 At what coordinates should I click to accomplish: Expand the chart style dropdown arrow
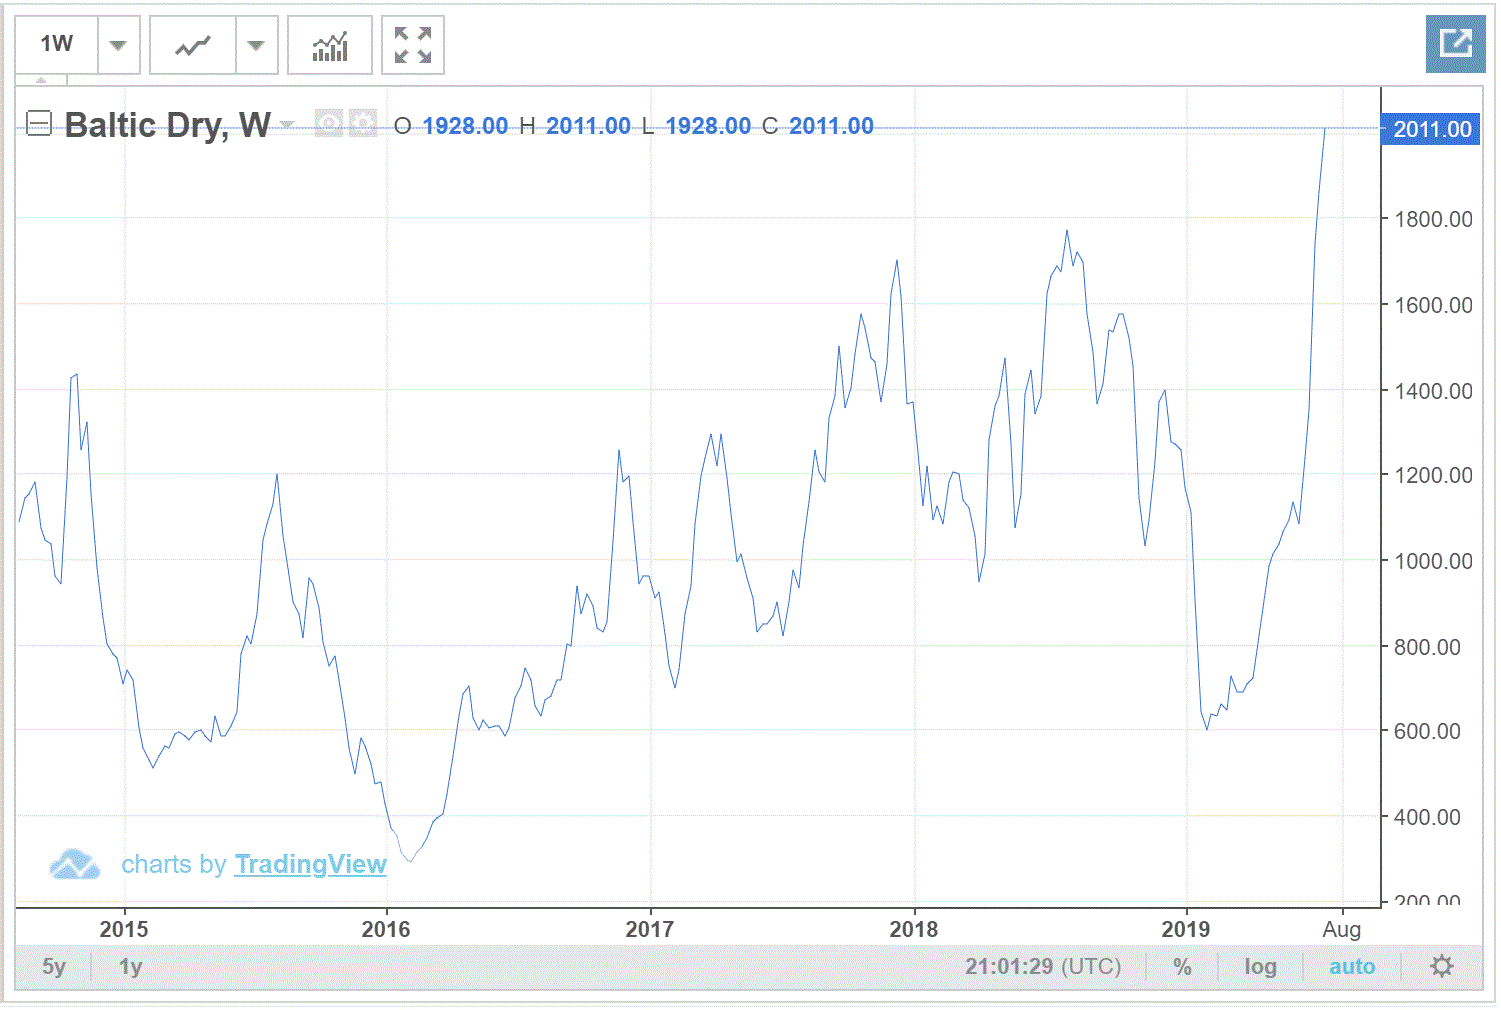[256, 46]
